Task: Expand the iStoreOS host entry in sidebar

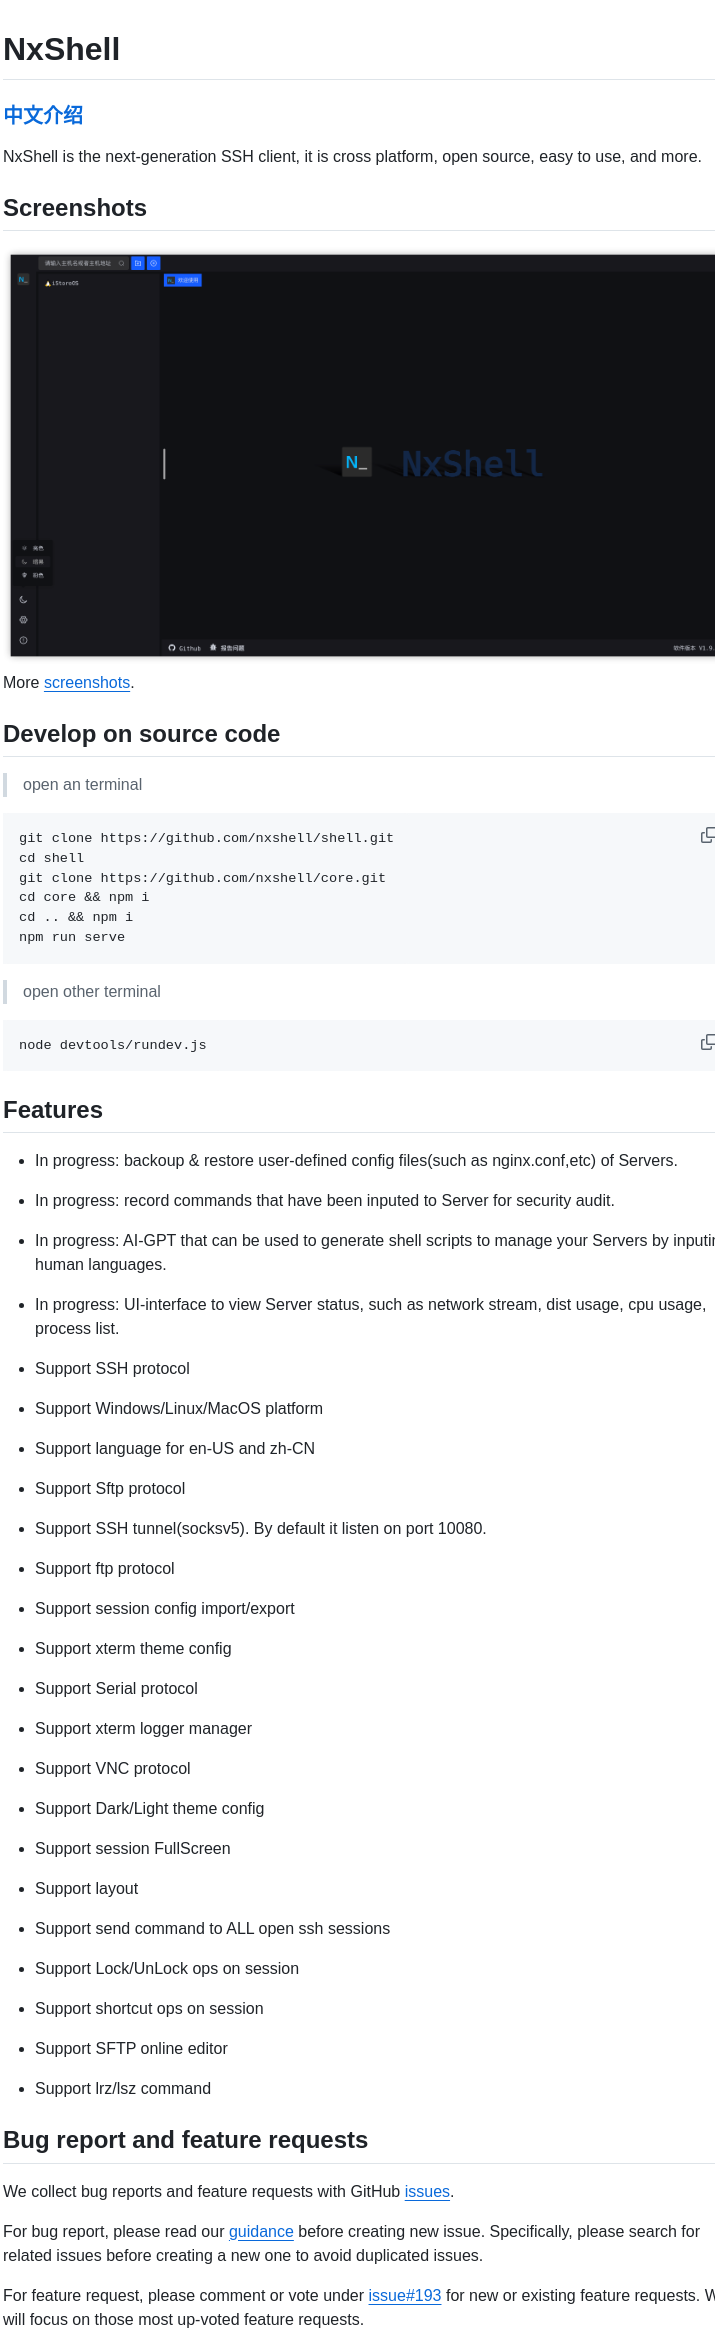Action: coord(63,282)
